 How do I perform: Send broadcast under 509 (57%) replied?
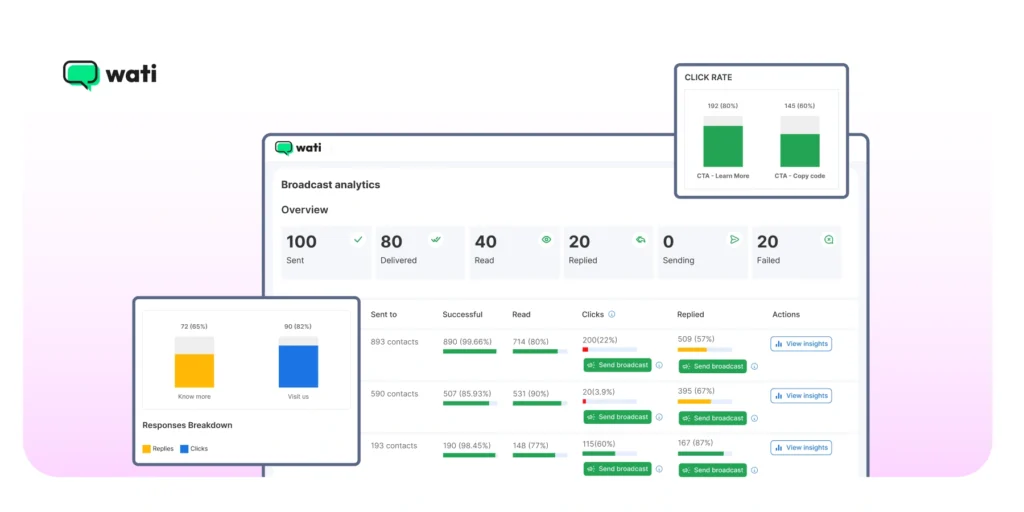712,366
